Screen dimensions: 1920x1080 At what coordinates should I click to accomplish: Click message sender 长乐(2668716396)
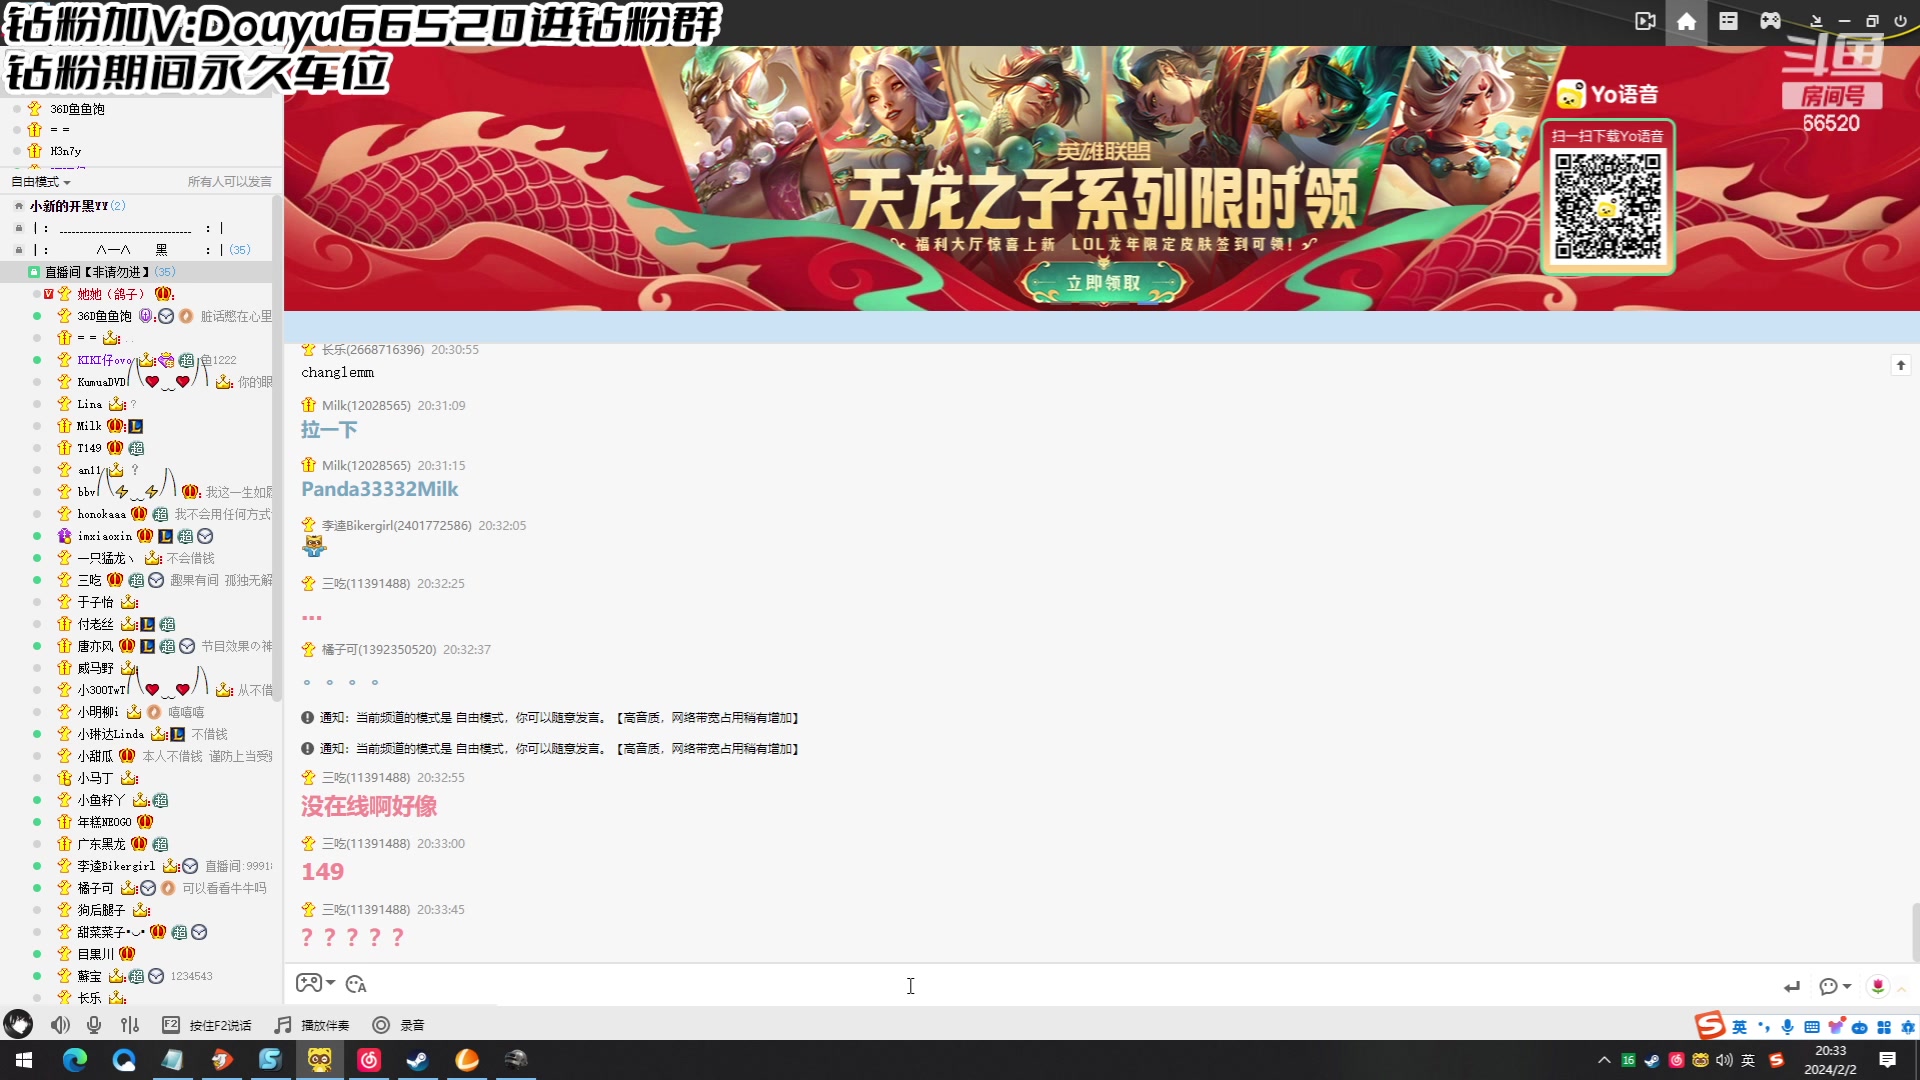click(x=373, y=349)
